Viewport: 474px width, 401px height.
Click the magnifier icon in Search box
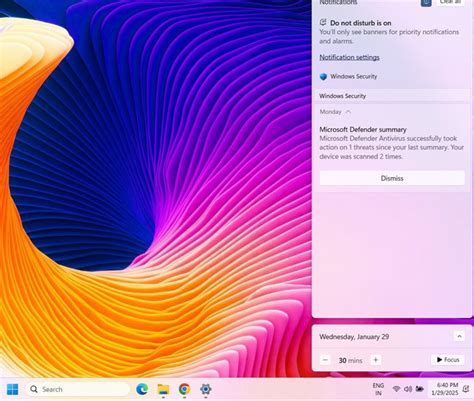[34, 389]
